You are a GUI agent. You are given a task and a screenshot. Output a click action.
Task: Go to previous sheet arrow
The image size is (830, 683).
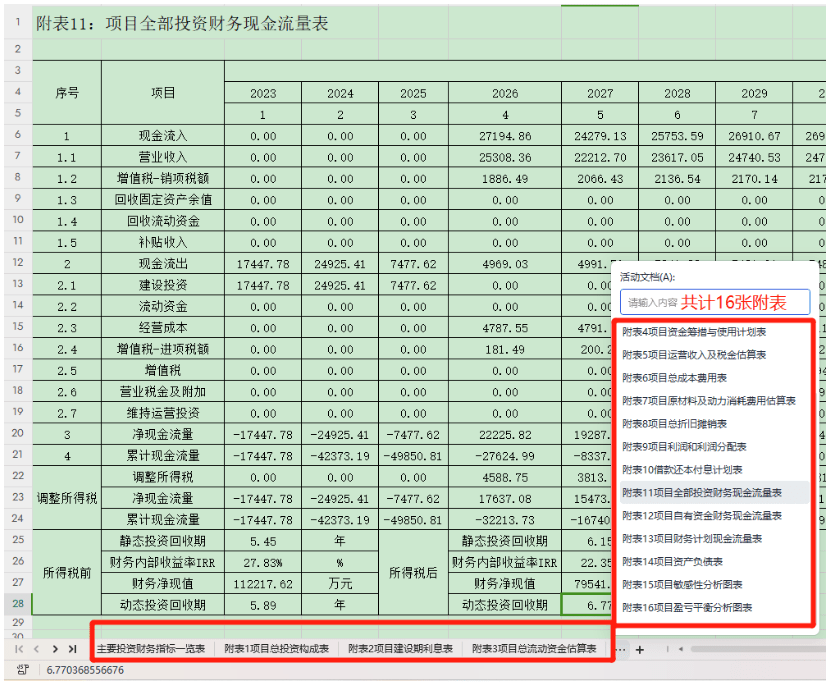tap(37, 649)
